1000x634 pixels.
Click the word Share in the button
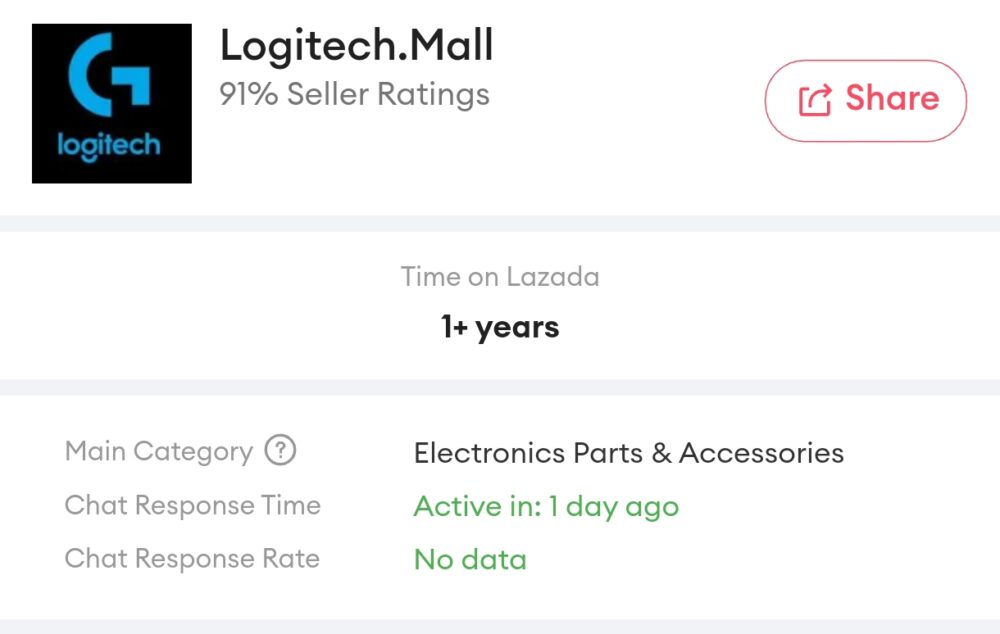[x=891, y=99]
